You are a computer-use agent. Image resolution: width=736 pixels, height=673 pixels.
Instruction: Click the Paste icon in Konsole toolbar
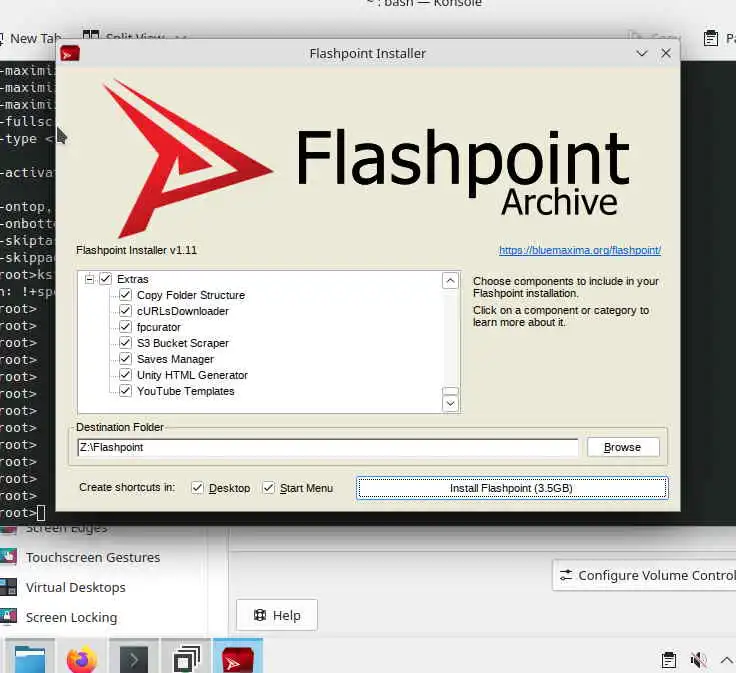click(x=711, y=38)
